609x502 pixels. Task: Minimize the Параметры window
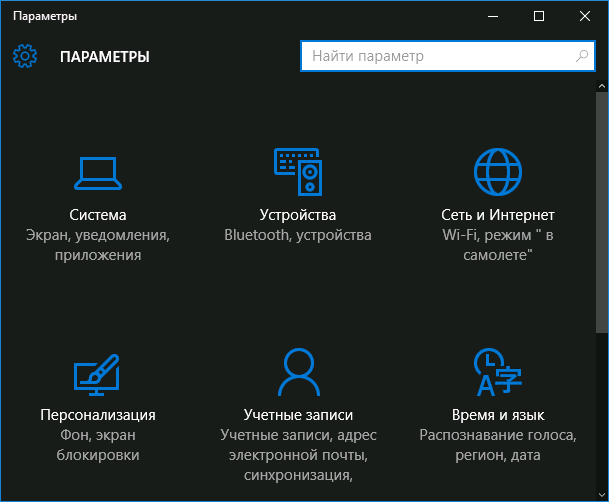coord(493,16)
